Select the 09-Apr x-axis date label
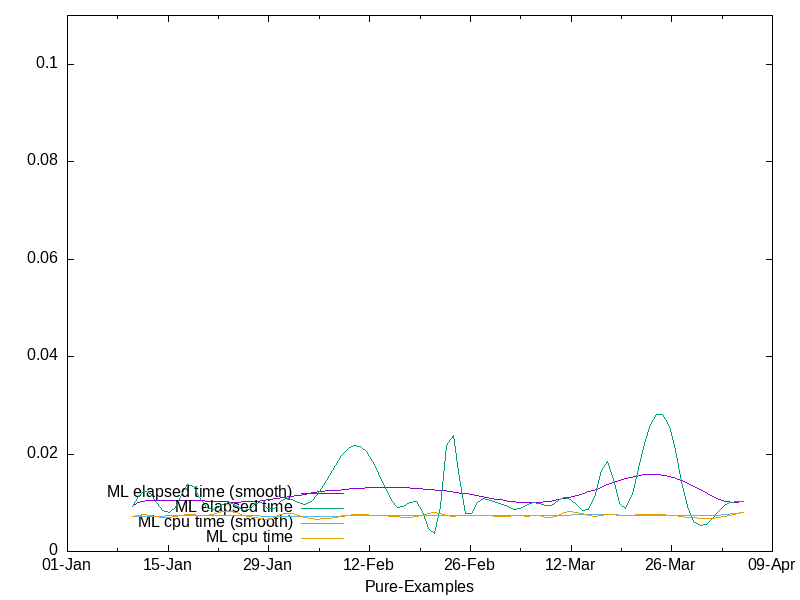Image resolution: width=800 pixels, height=600 pixels. point(770,565)
